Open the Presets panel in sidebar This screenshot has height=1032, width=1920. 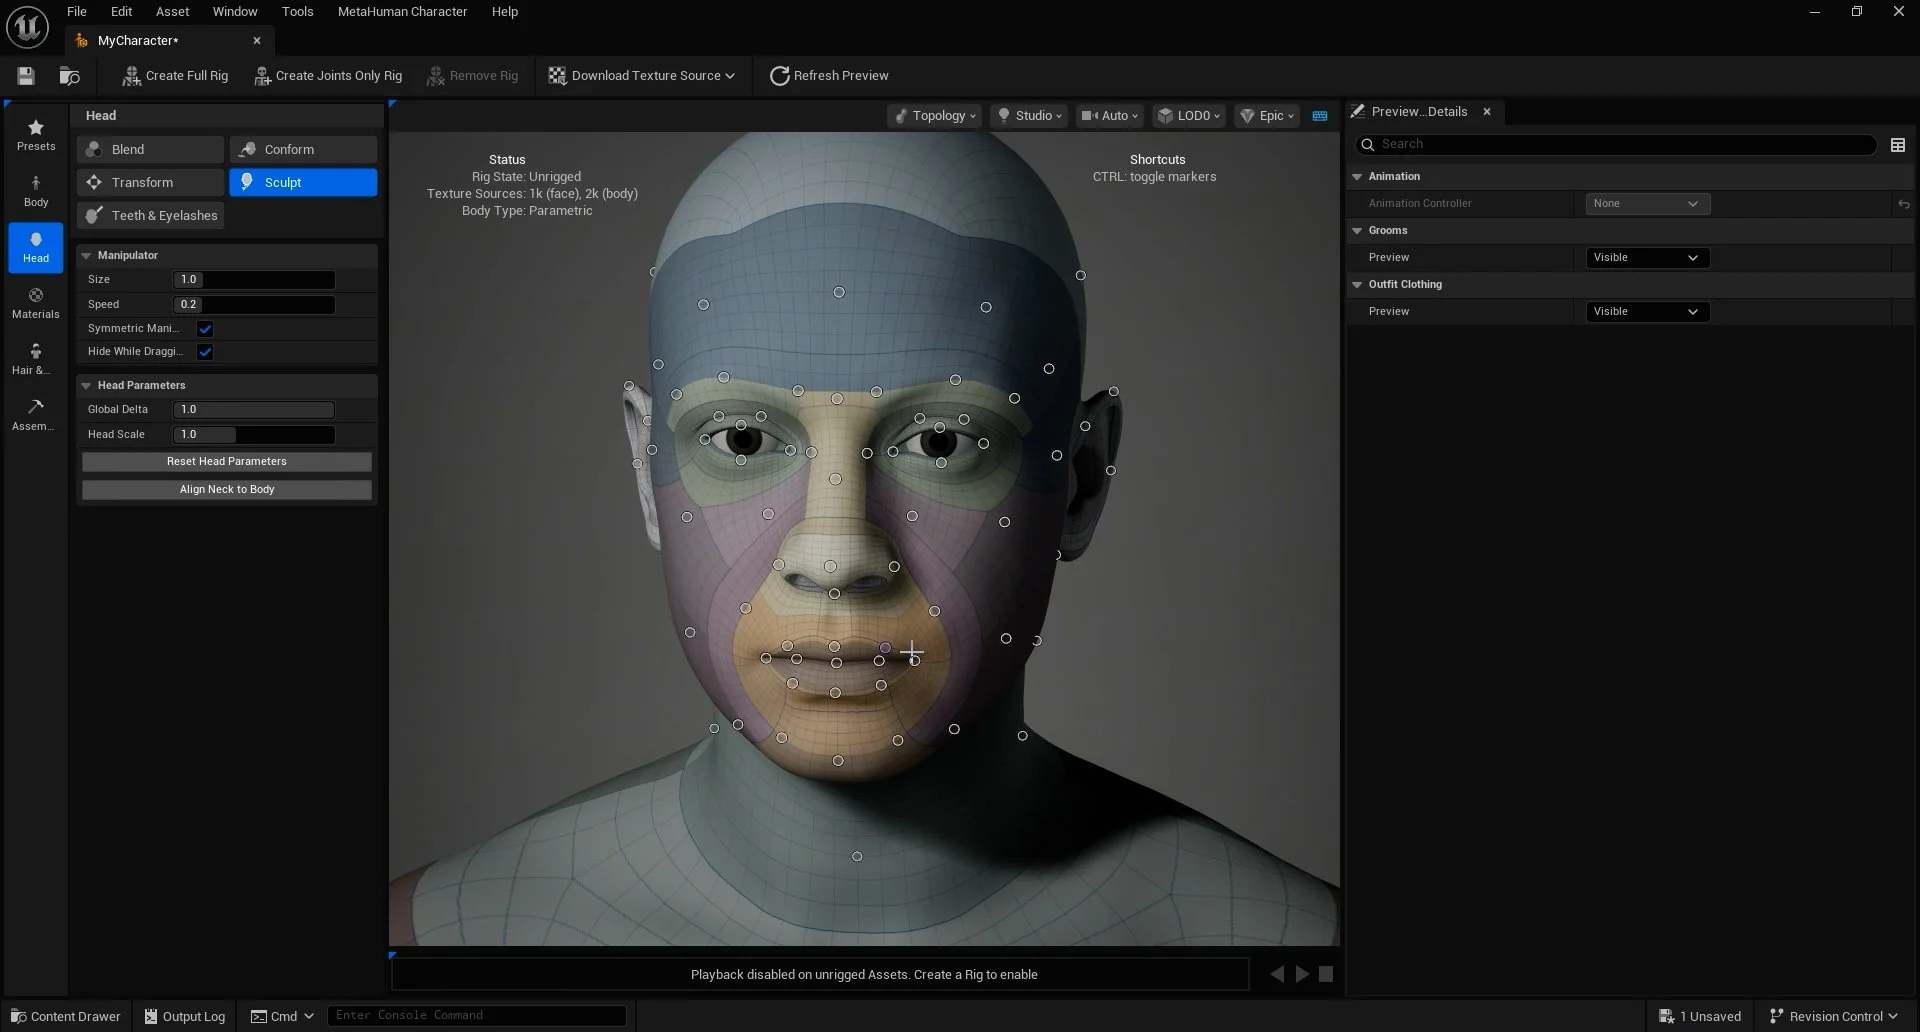coord(36,135)
